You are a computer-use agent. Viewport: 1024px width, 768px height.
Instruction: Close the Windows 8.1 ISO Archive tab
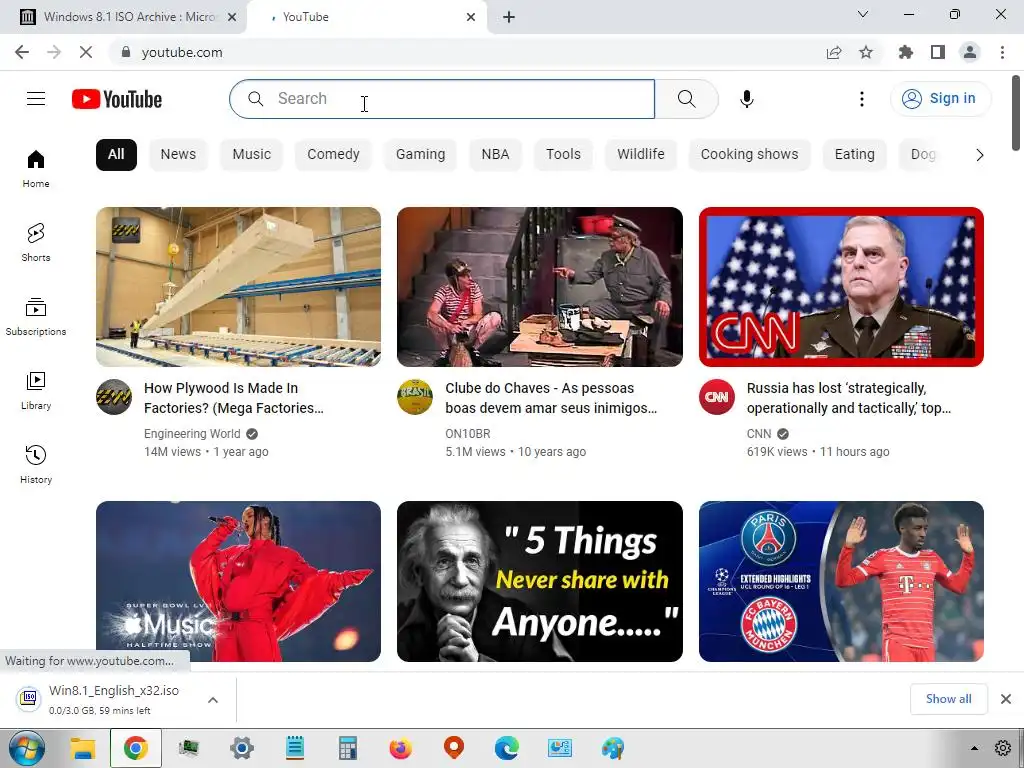pyautogui.click(x=232, y=17)
